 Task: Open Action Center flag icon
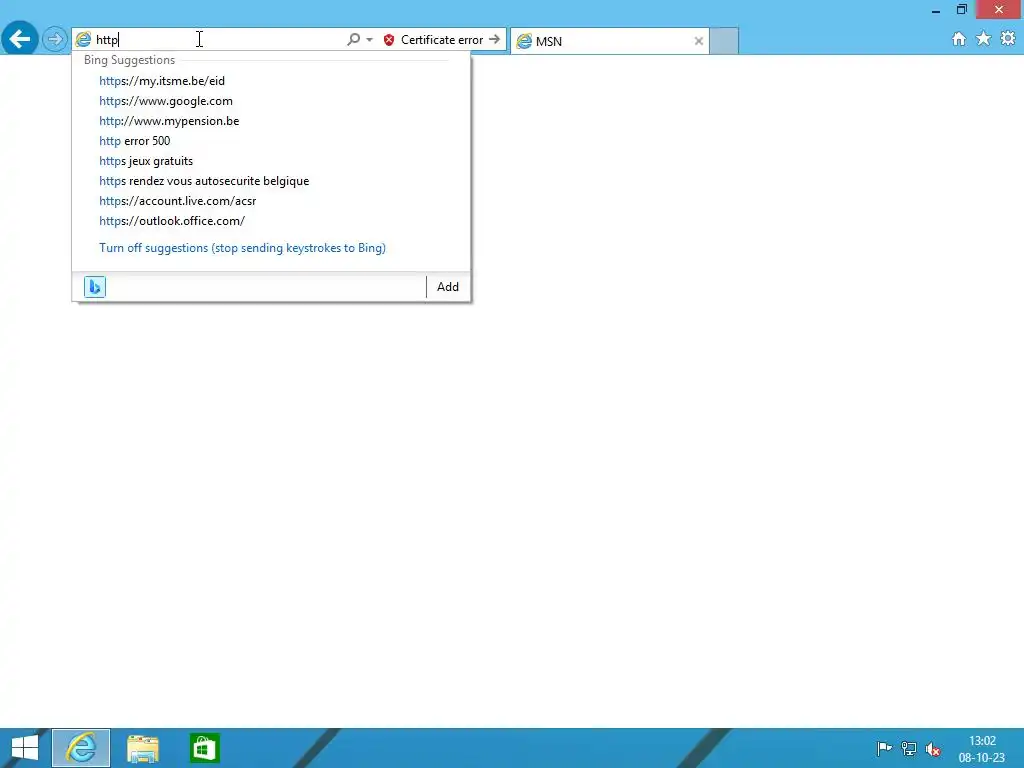tap(884, 748)
